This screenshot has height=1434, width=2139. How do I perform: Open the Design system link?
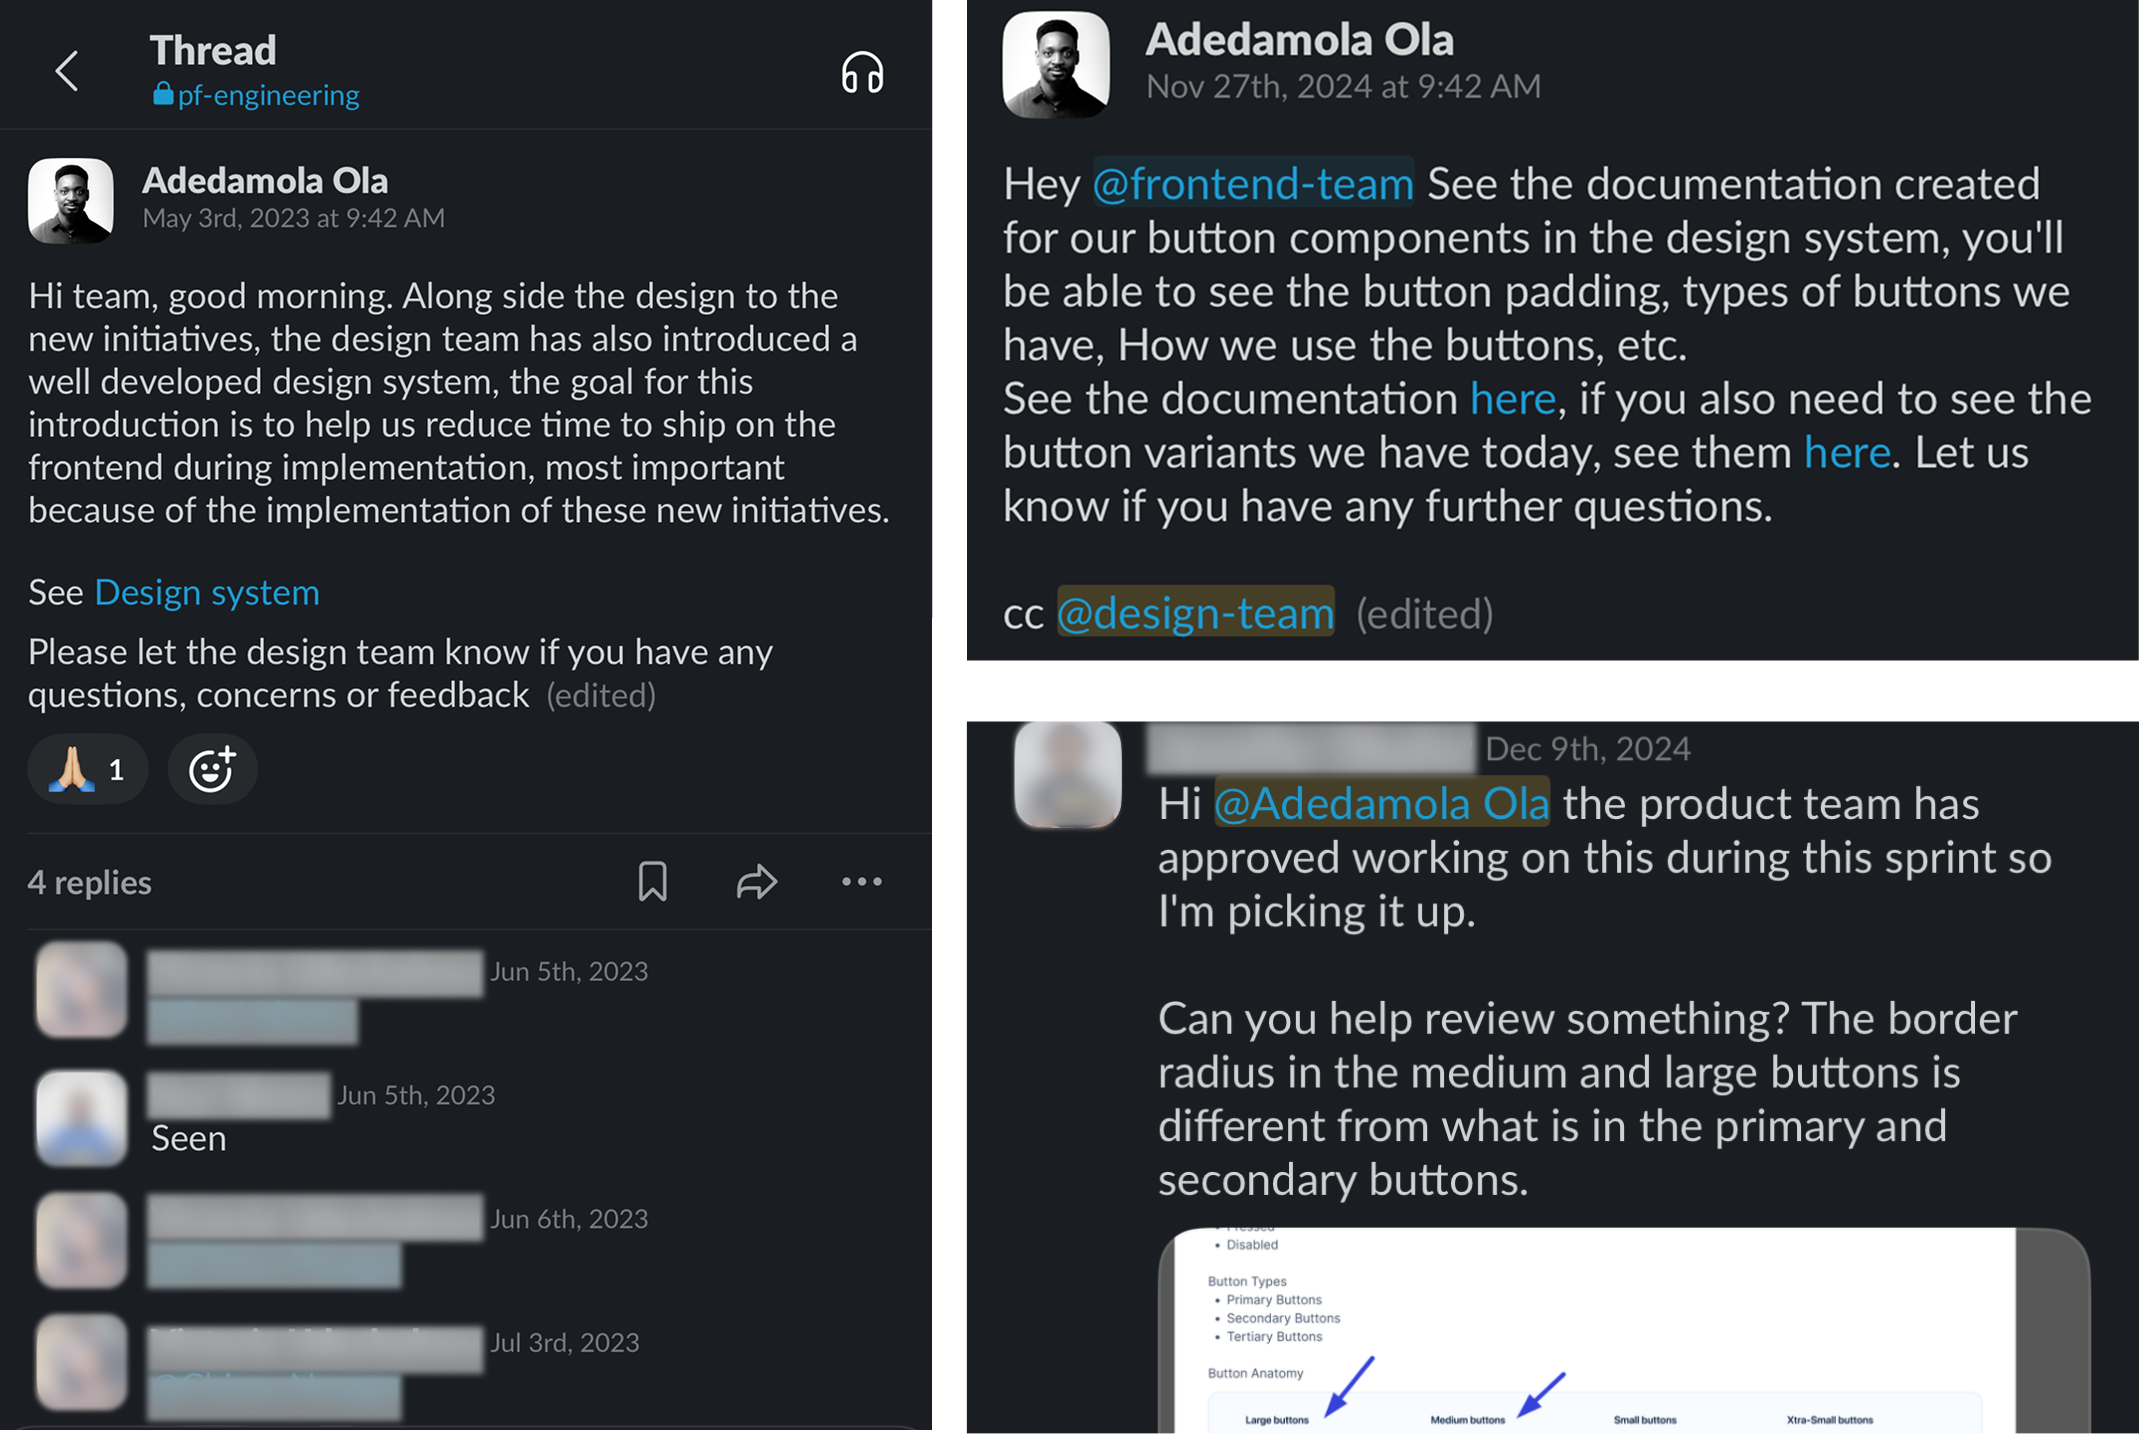[207, 593]
